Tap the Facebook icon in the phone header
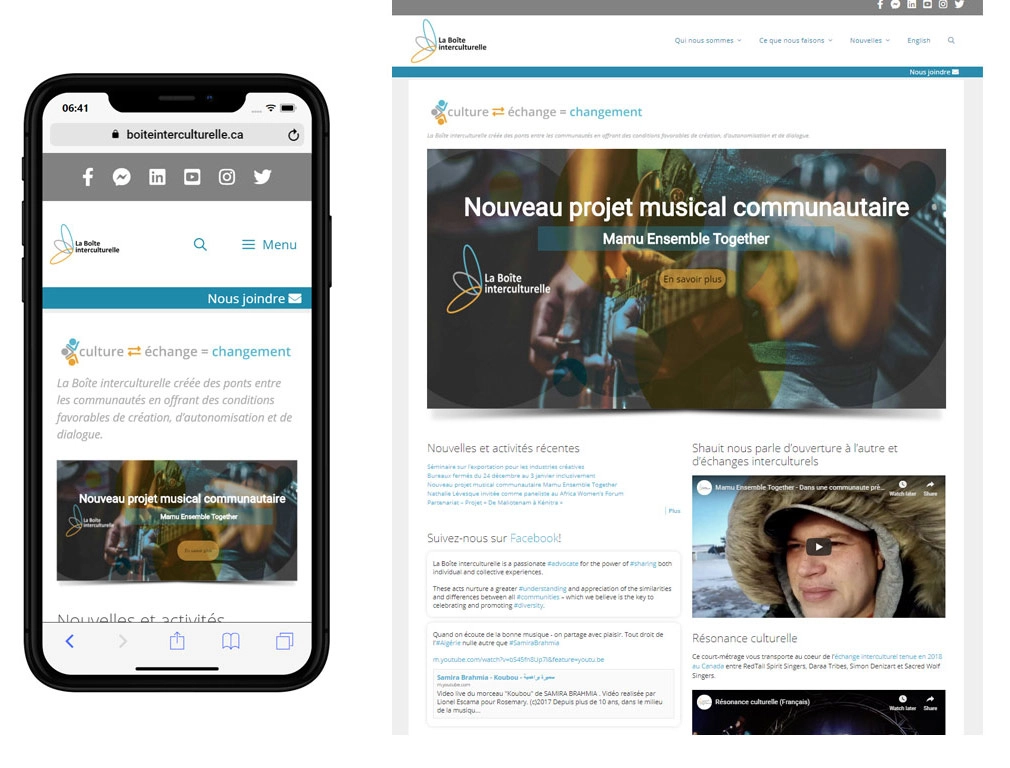The height and width of the screenshot is (768, 1010). click(x=88, y=177)
